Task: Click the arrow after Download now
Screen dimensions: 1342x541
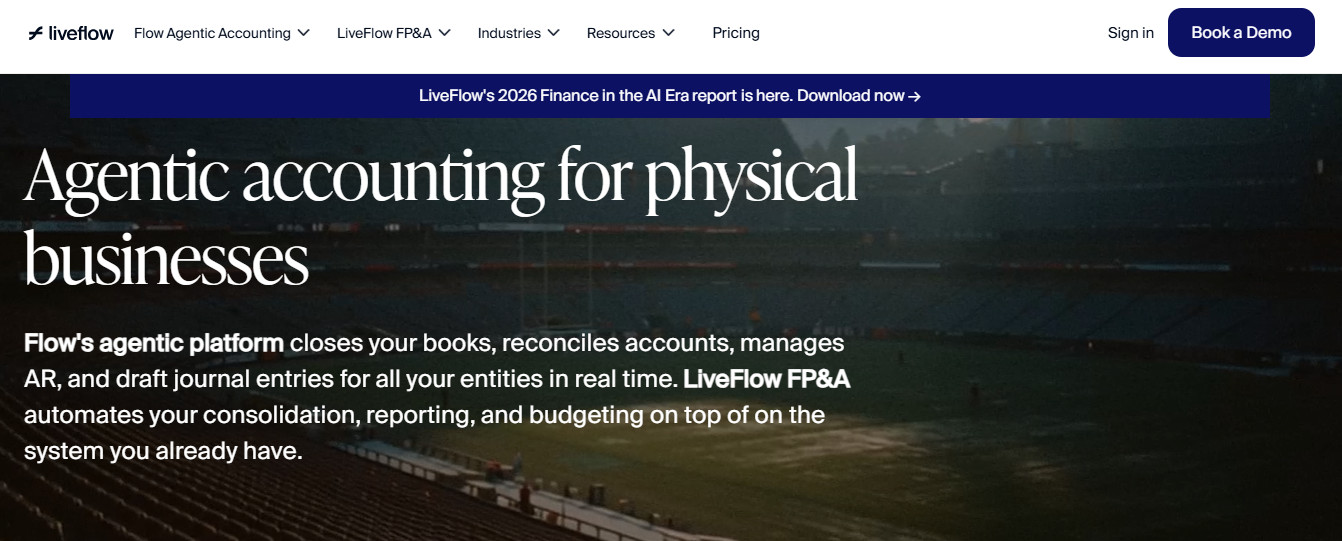Action: (x=914, y=96)
